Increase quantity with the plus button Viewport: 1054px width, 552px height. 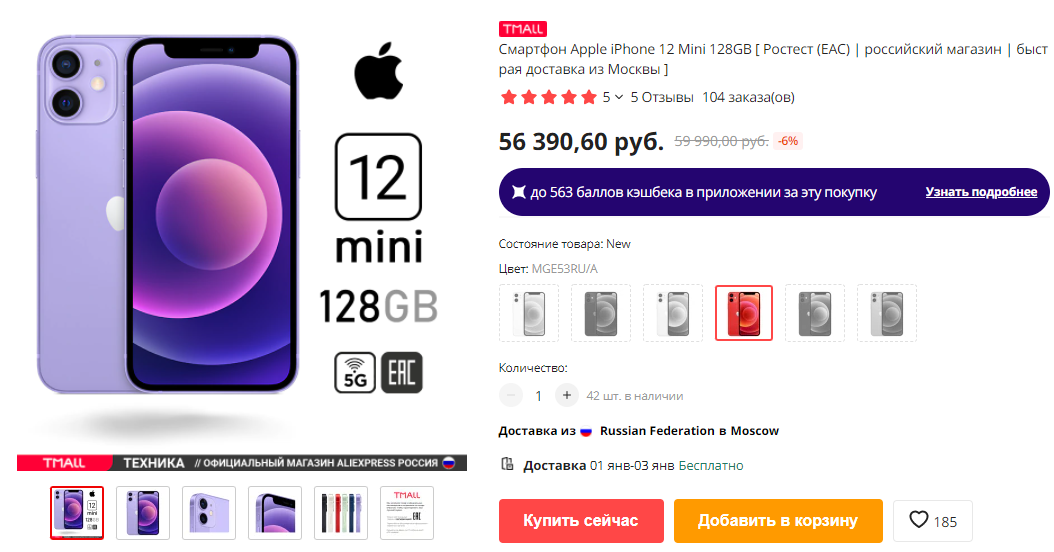click(x=567, y=395)
